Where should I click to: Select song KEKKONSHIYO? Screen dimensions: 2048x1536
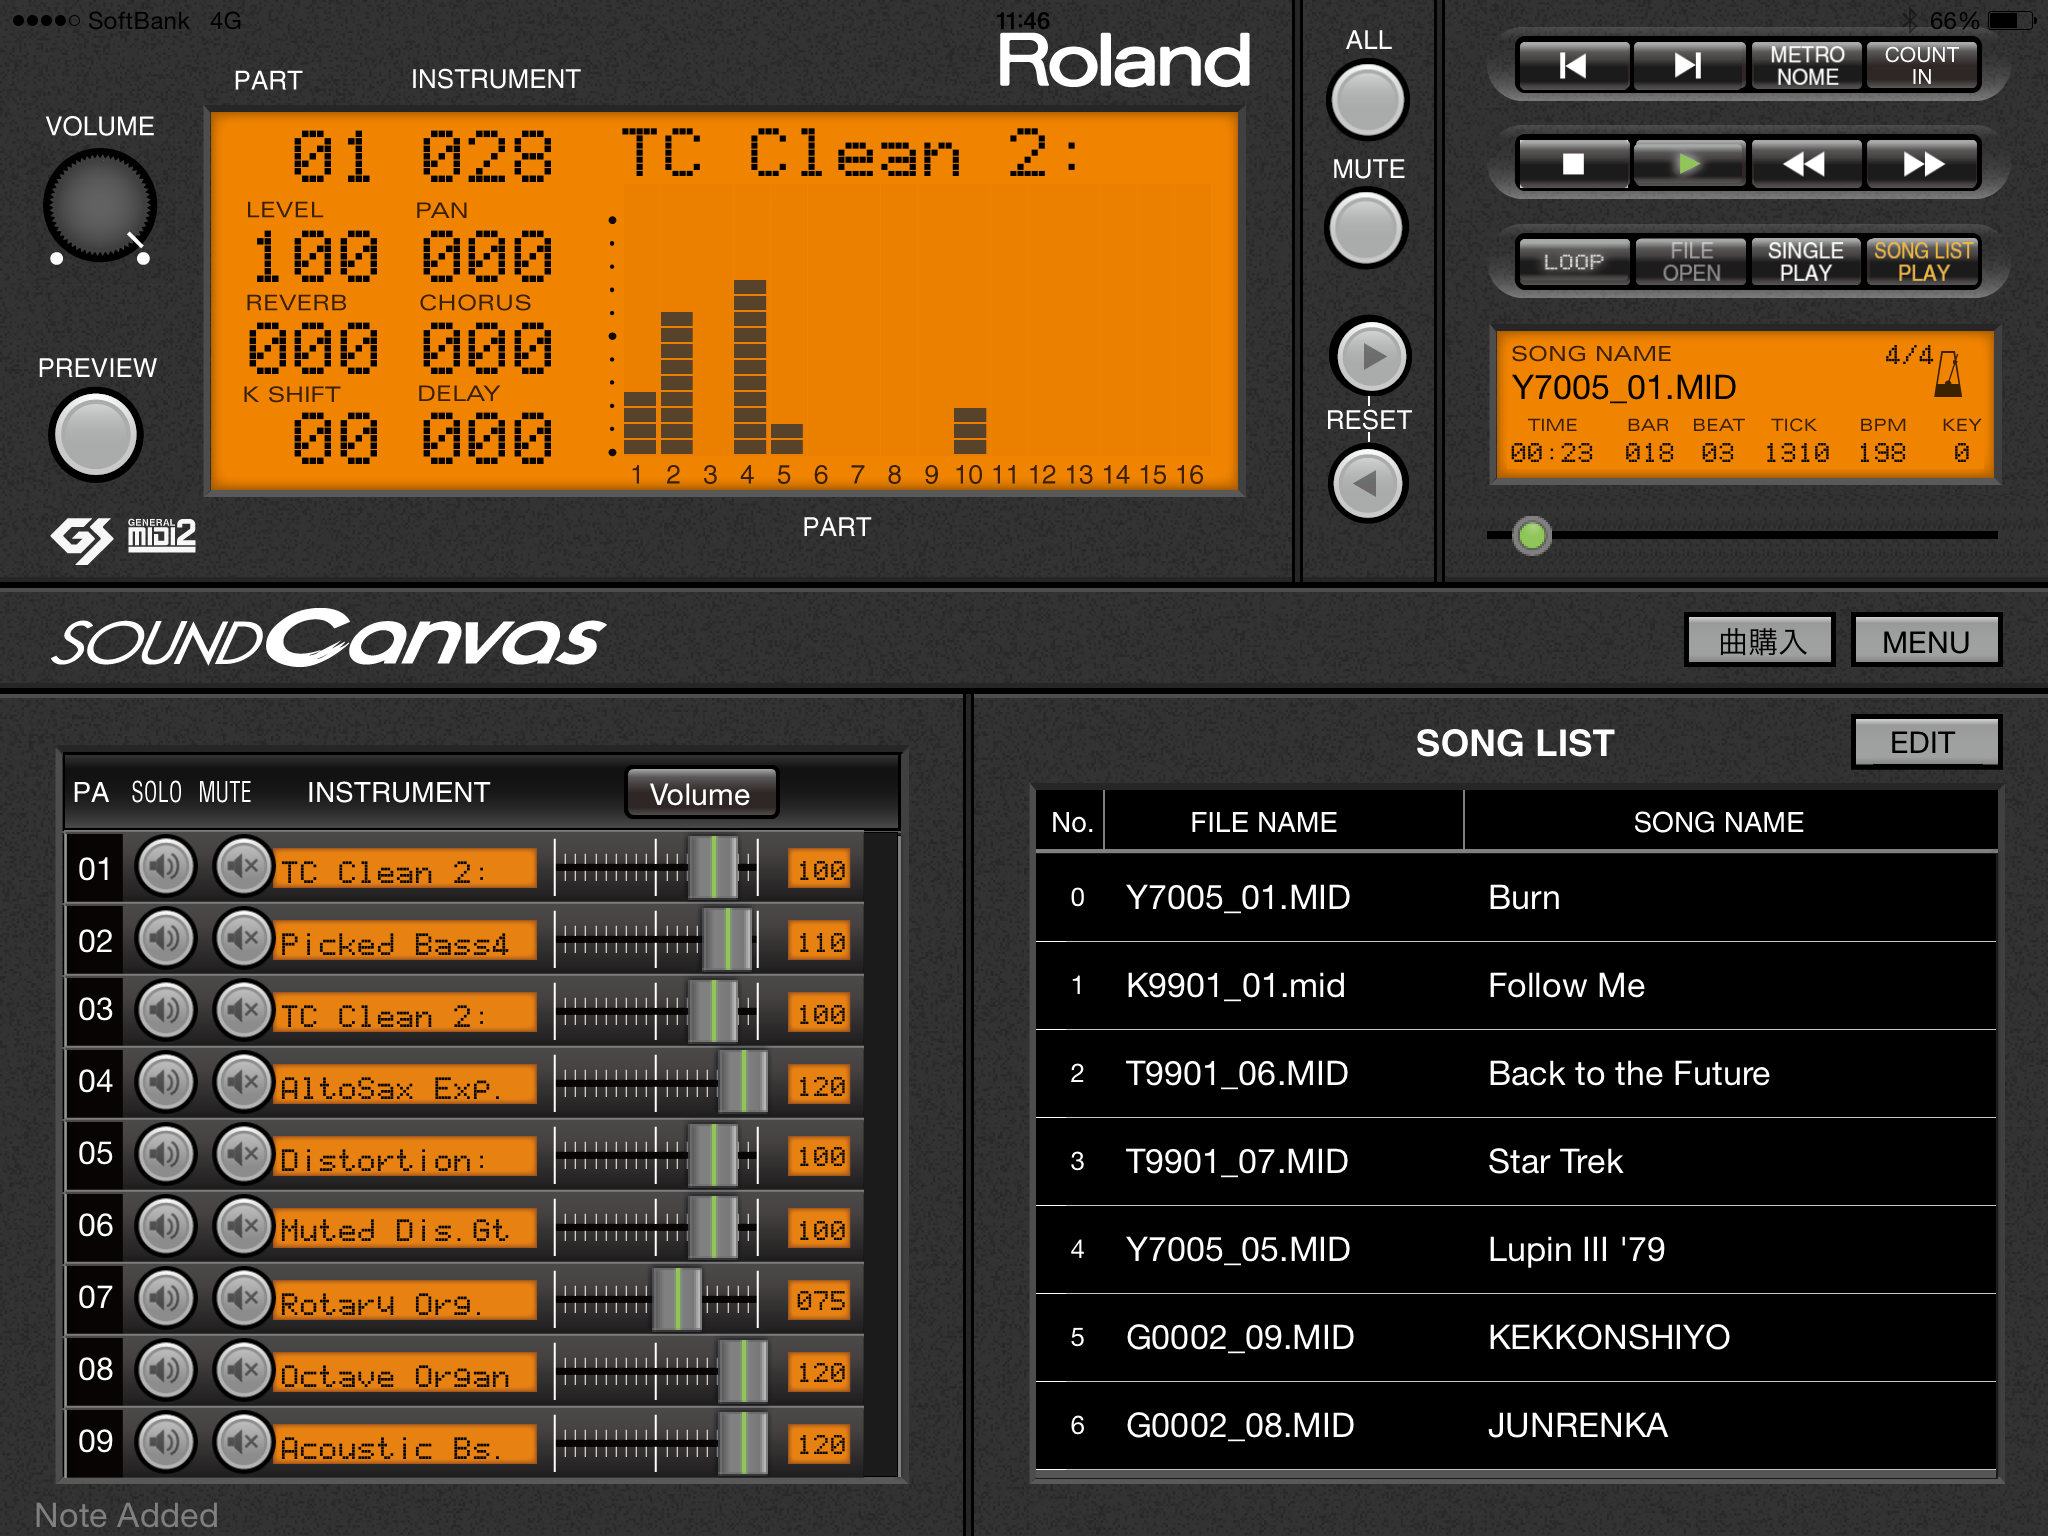coord(1516,1337)
